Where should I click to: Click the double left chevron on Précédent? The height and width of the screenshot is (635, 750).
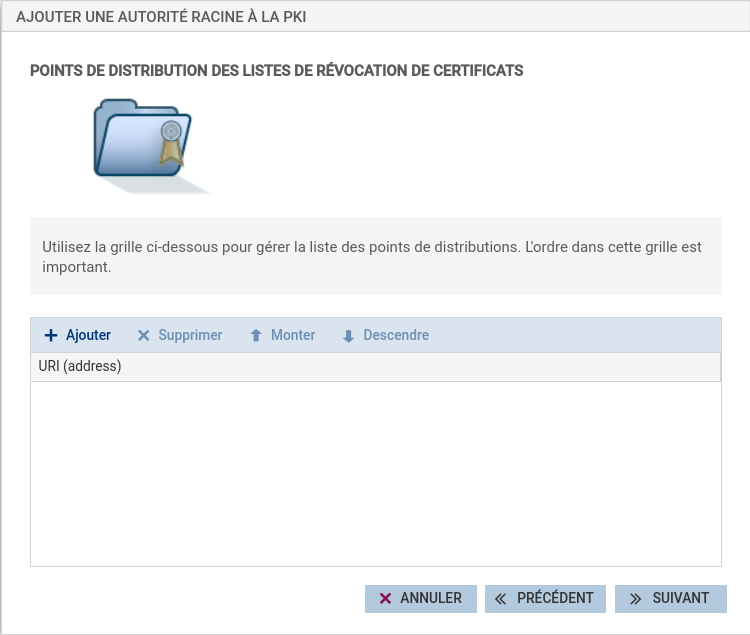[501, 599]
